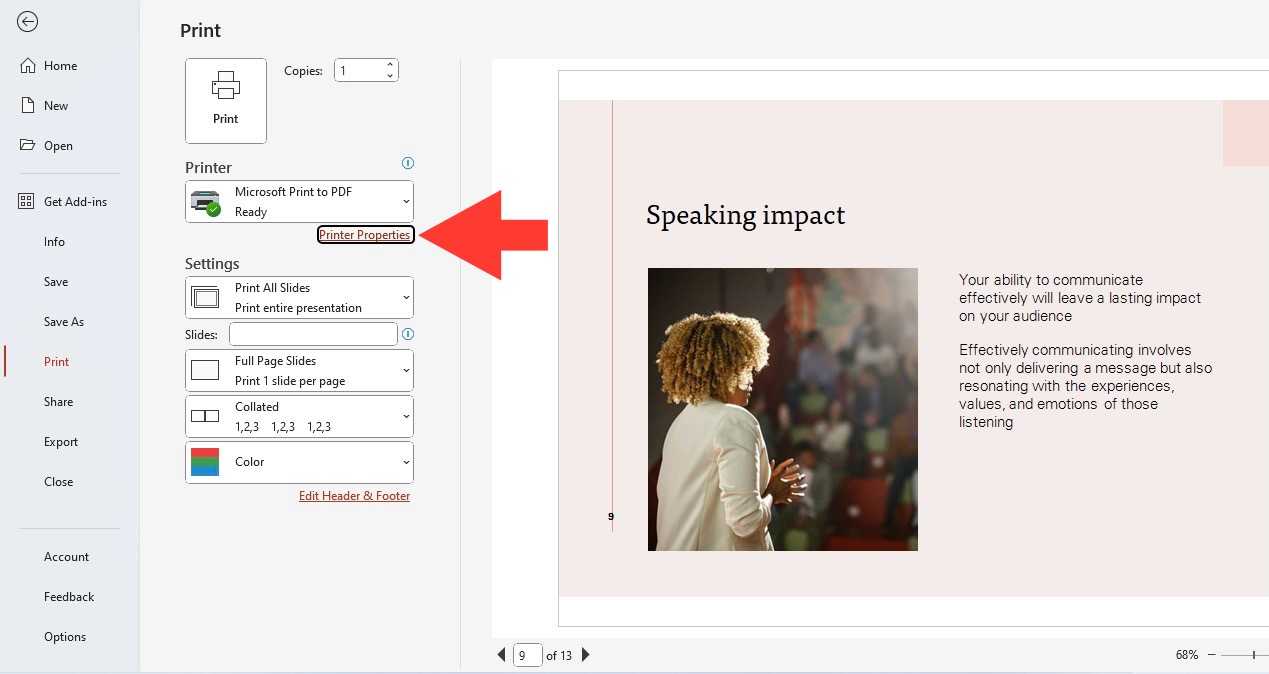Click the 'of 13' page count text
This screenshot has height=674, width=1269.
(559, 656)
